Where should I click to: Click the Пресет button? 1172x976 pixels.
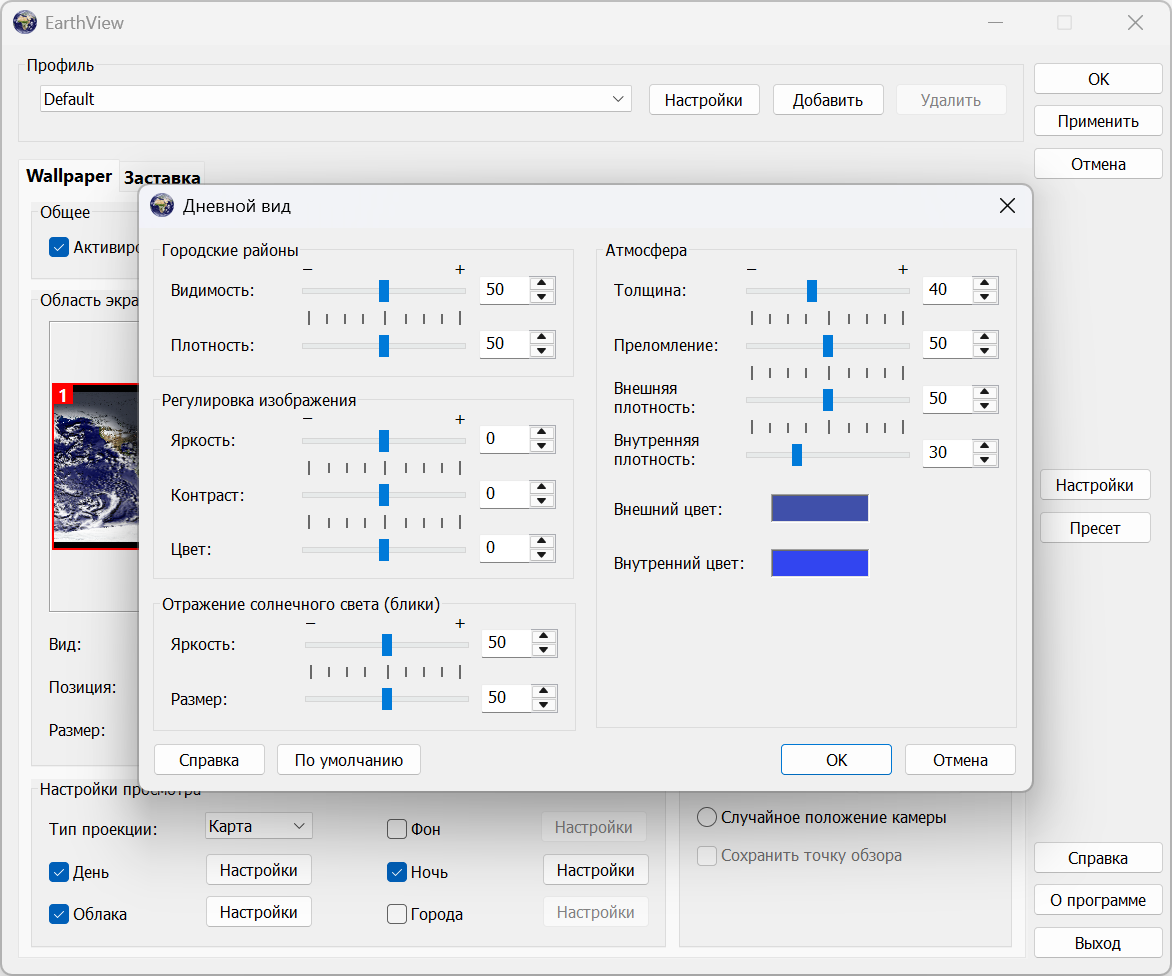[x=1094, y=528]
